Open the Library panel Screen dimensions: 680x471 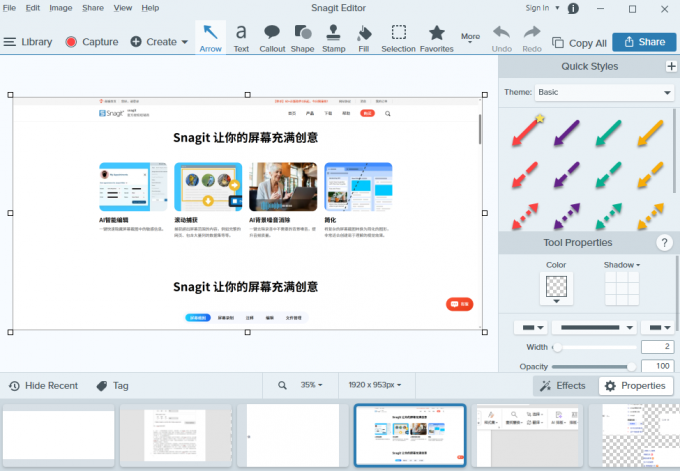pos(28,42)
